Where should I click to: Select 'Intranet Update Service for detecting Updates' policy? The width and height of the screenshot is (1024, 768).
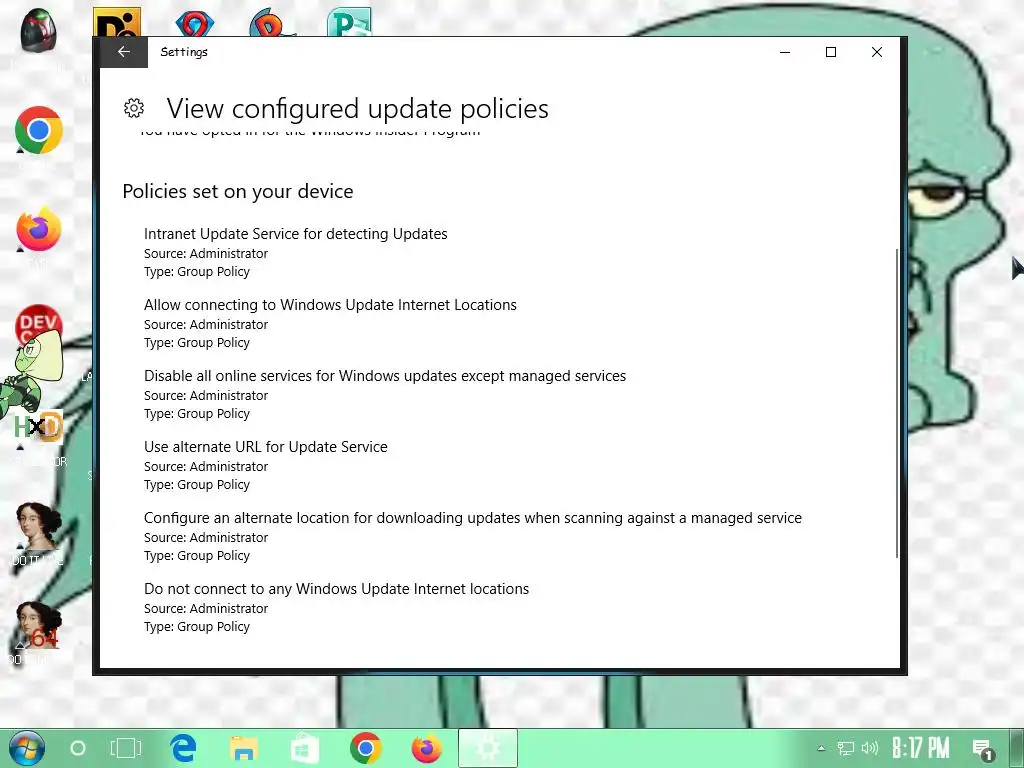[x=295, y=234]
